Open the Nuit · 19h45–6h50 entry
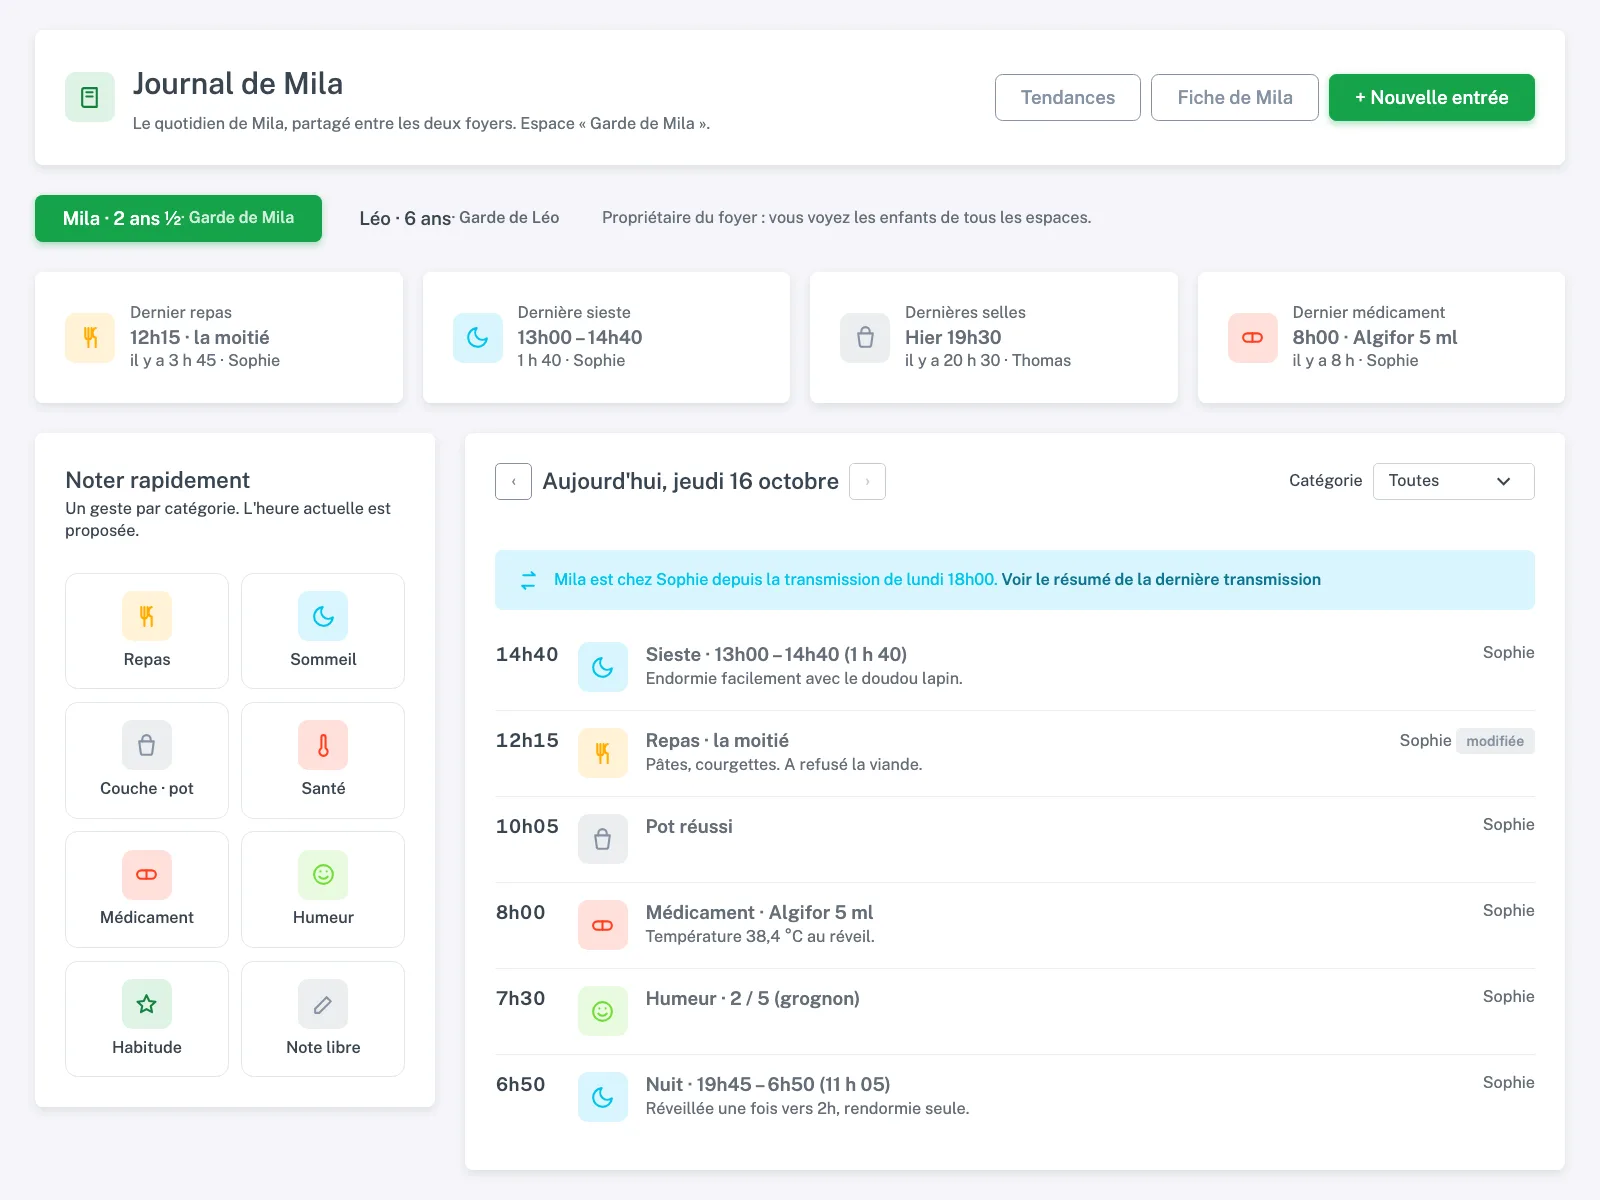This screenshot has height=1200, width=1600. coord(1015,1097)
